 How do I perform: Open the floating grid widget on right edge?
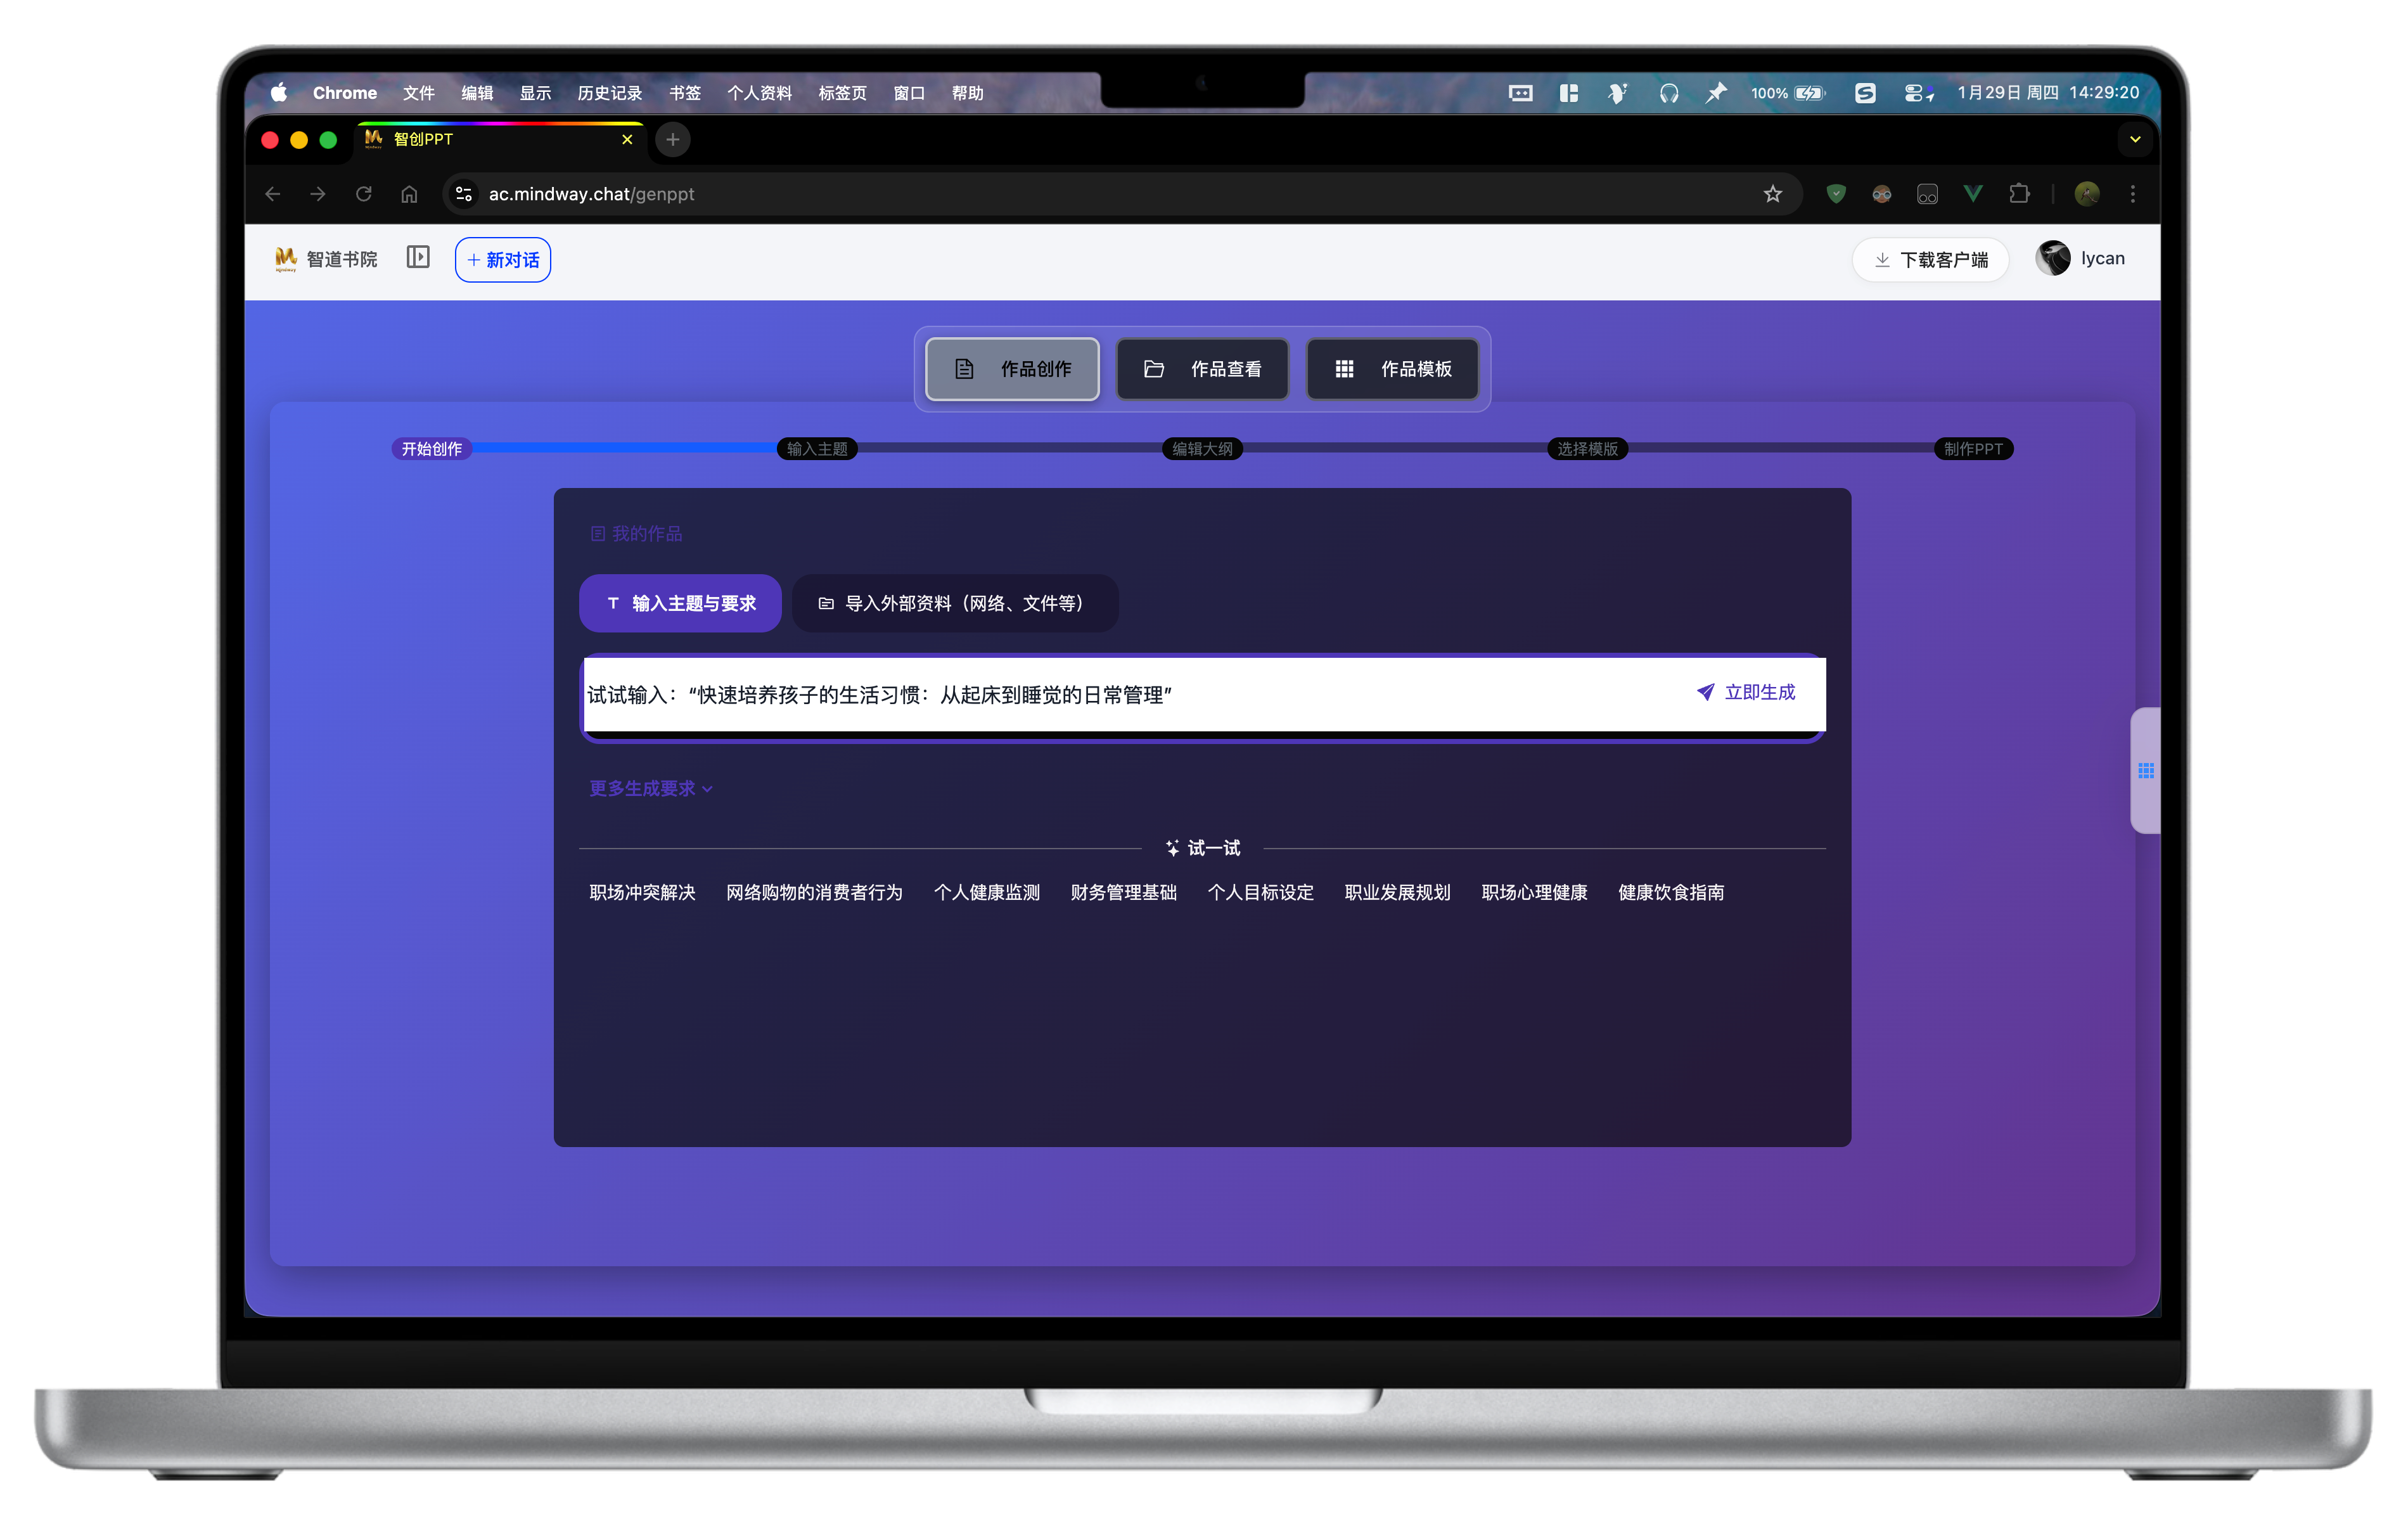tap(2146, 770)
